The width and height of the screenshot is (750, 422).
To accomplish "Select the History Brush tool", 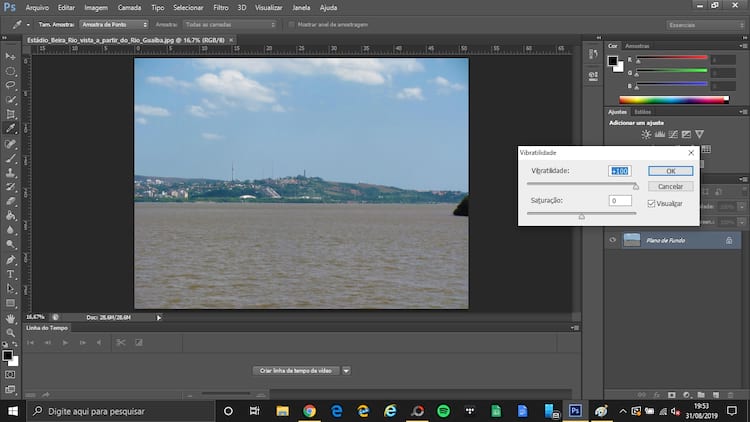I will click(x=10, y=187).
